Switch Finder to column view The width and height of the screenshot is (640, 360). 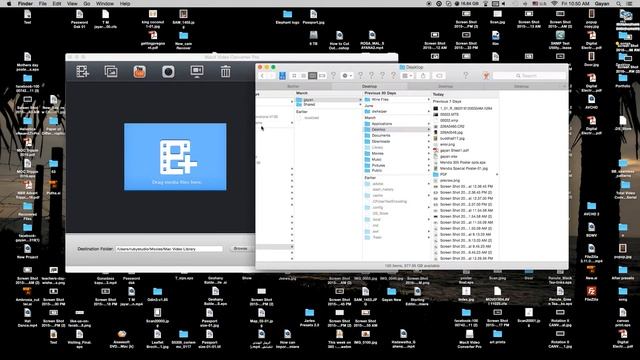(313, 76)
